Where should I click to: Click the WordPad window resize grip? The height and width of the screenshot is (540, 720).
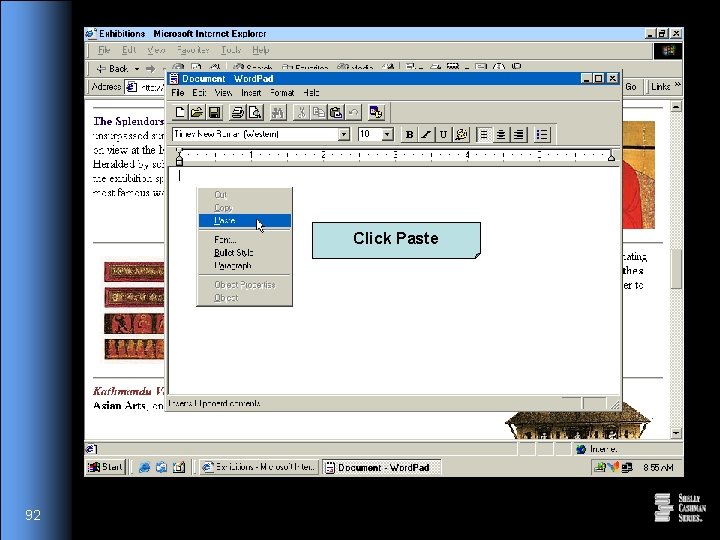(614, 404)
